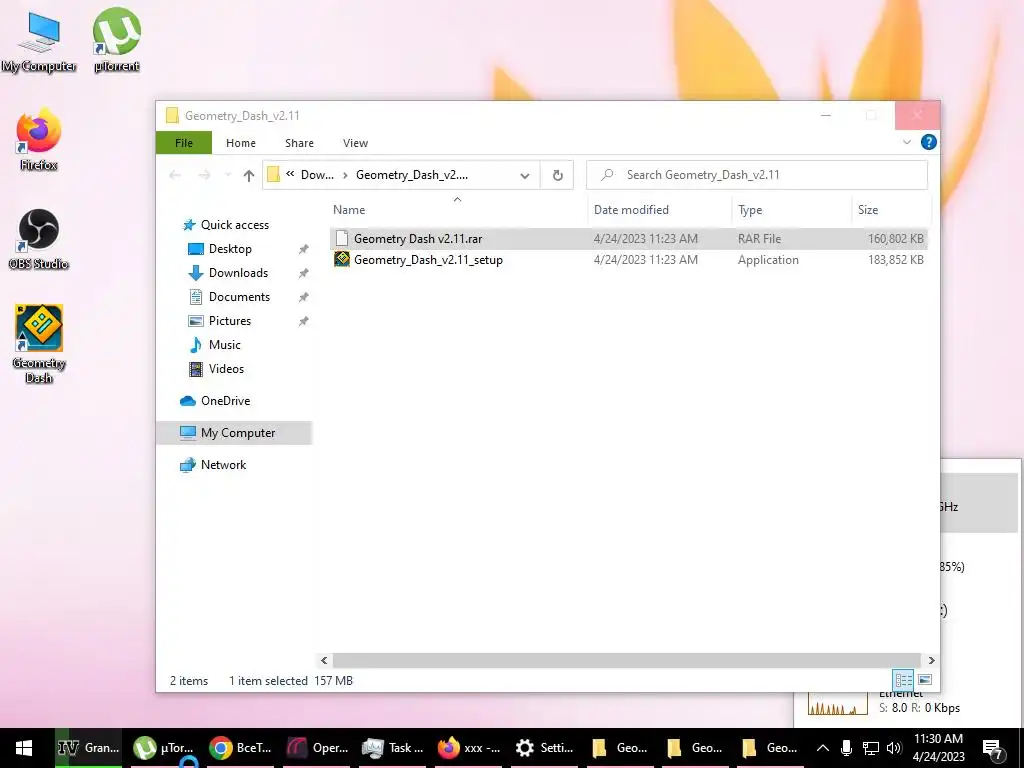Switch to Grand Theft Auto IV taskbar button
1024x768 pixels.
88,748
